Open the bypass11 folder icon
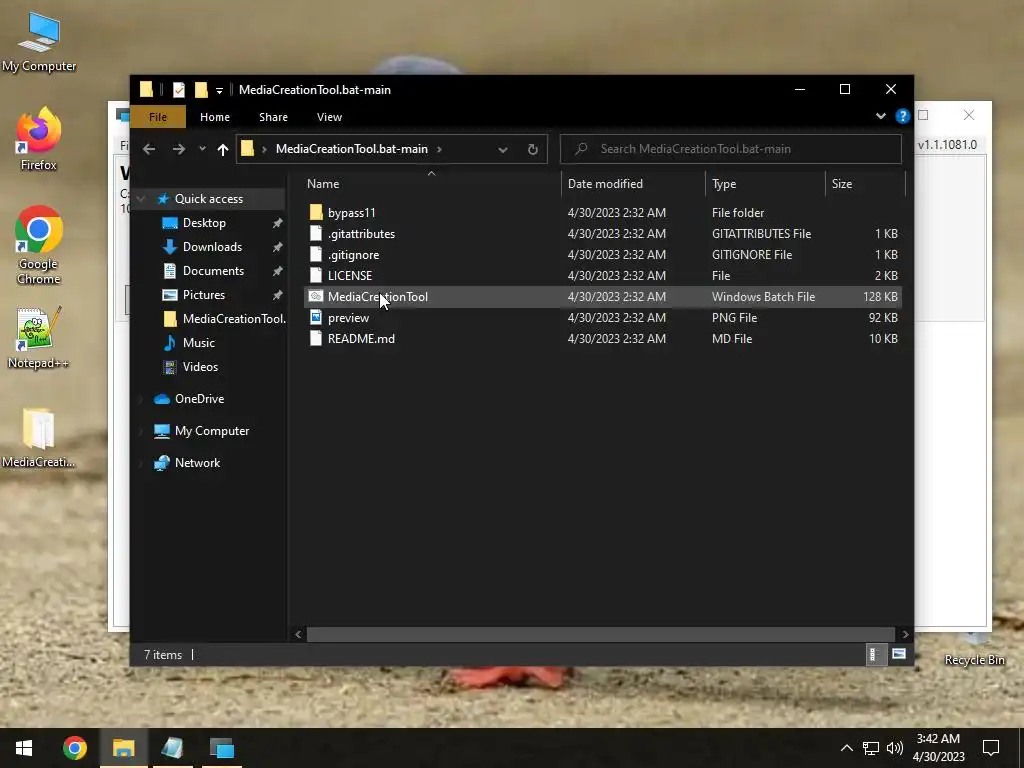The image size is (1024, 768). (x=316, y=212)
